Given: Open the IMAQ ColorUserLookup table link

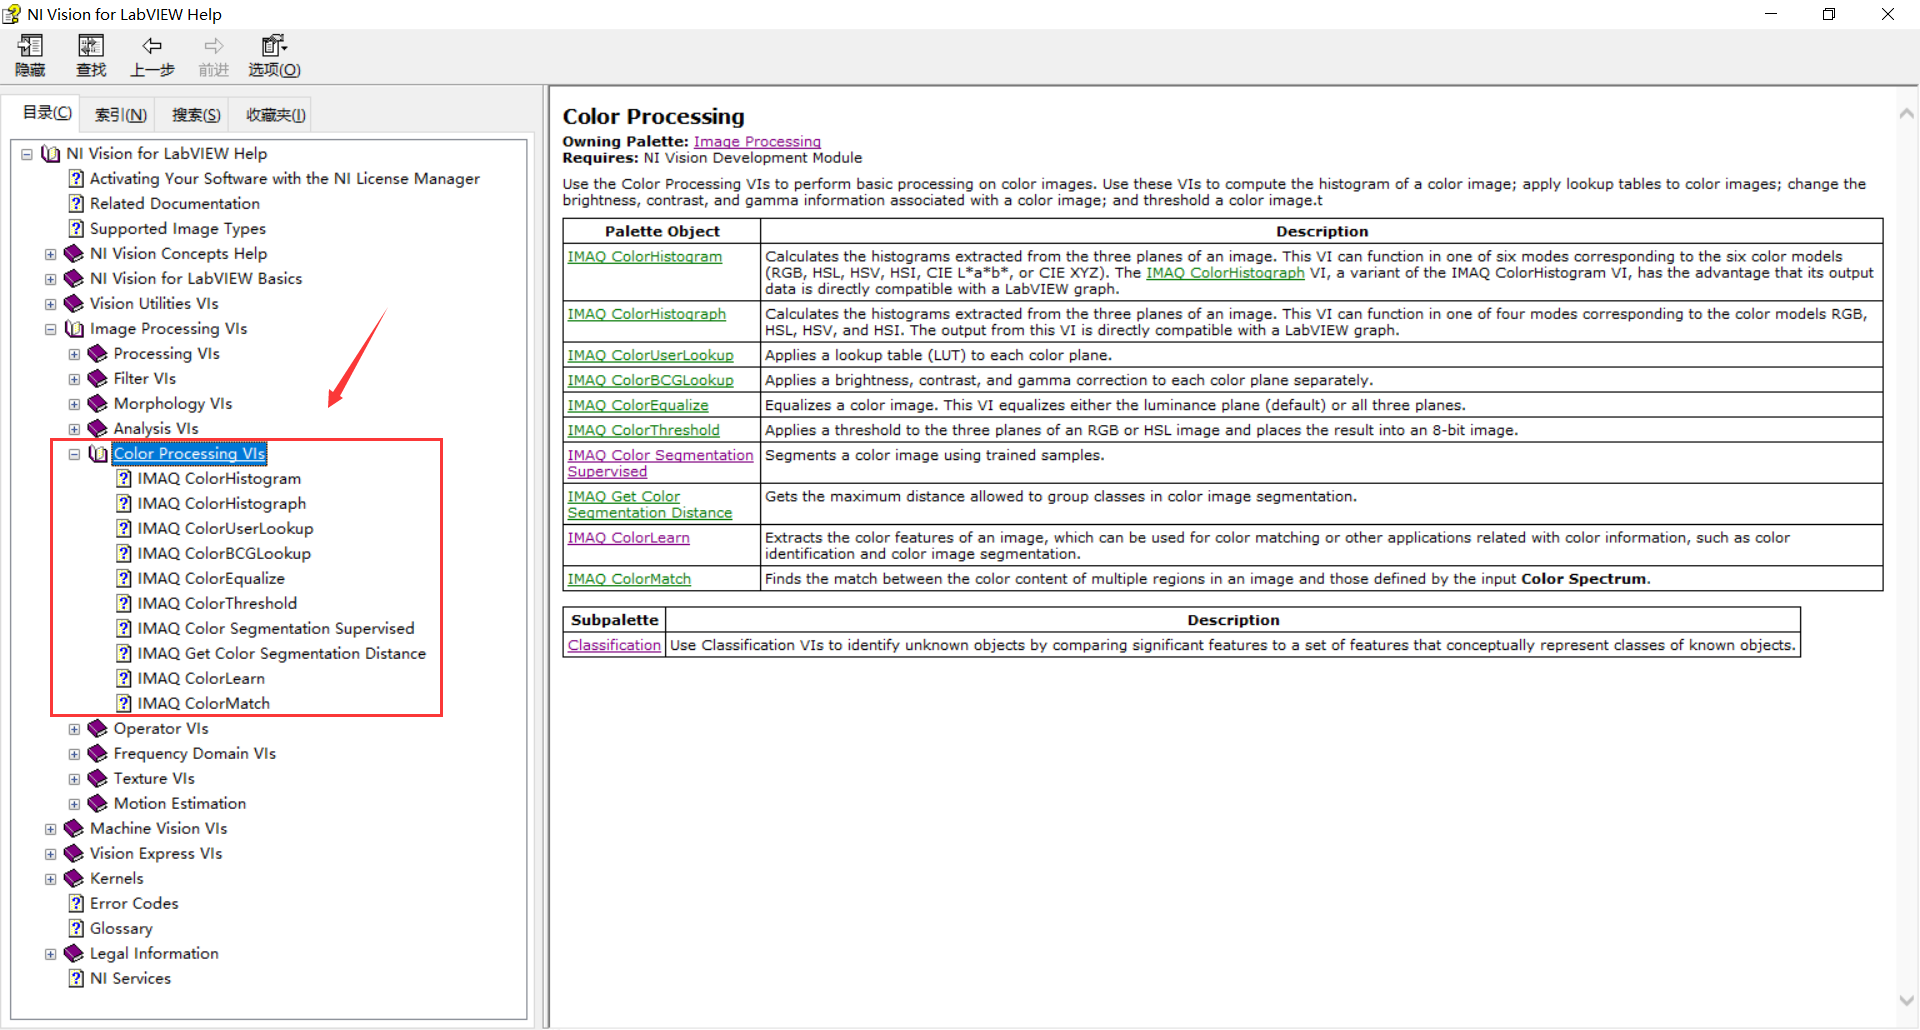Looking at the screenshot, I should pos(650,356).
